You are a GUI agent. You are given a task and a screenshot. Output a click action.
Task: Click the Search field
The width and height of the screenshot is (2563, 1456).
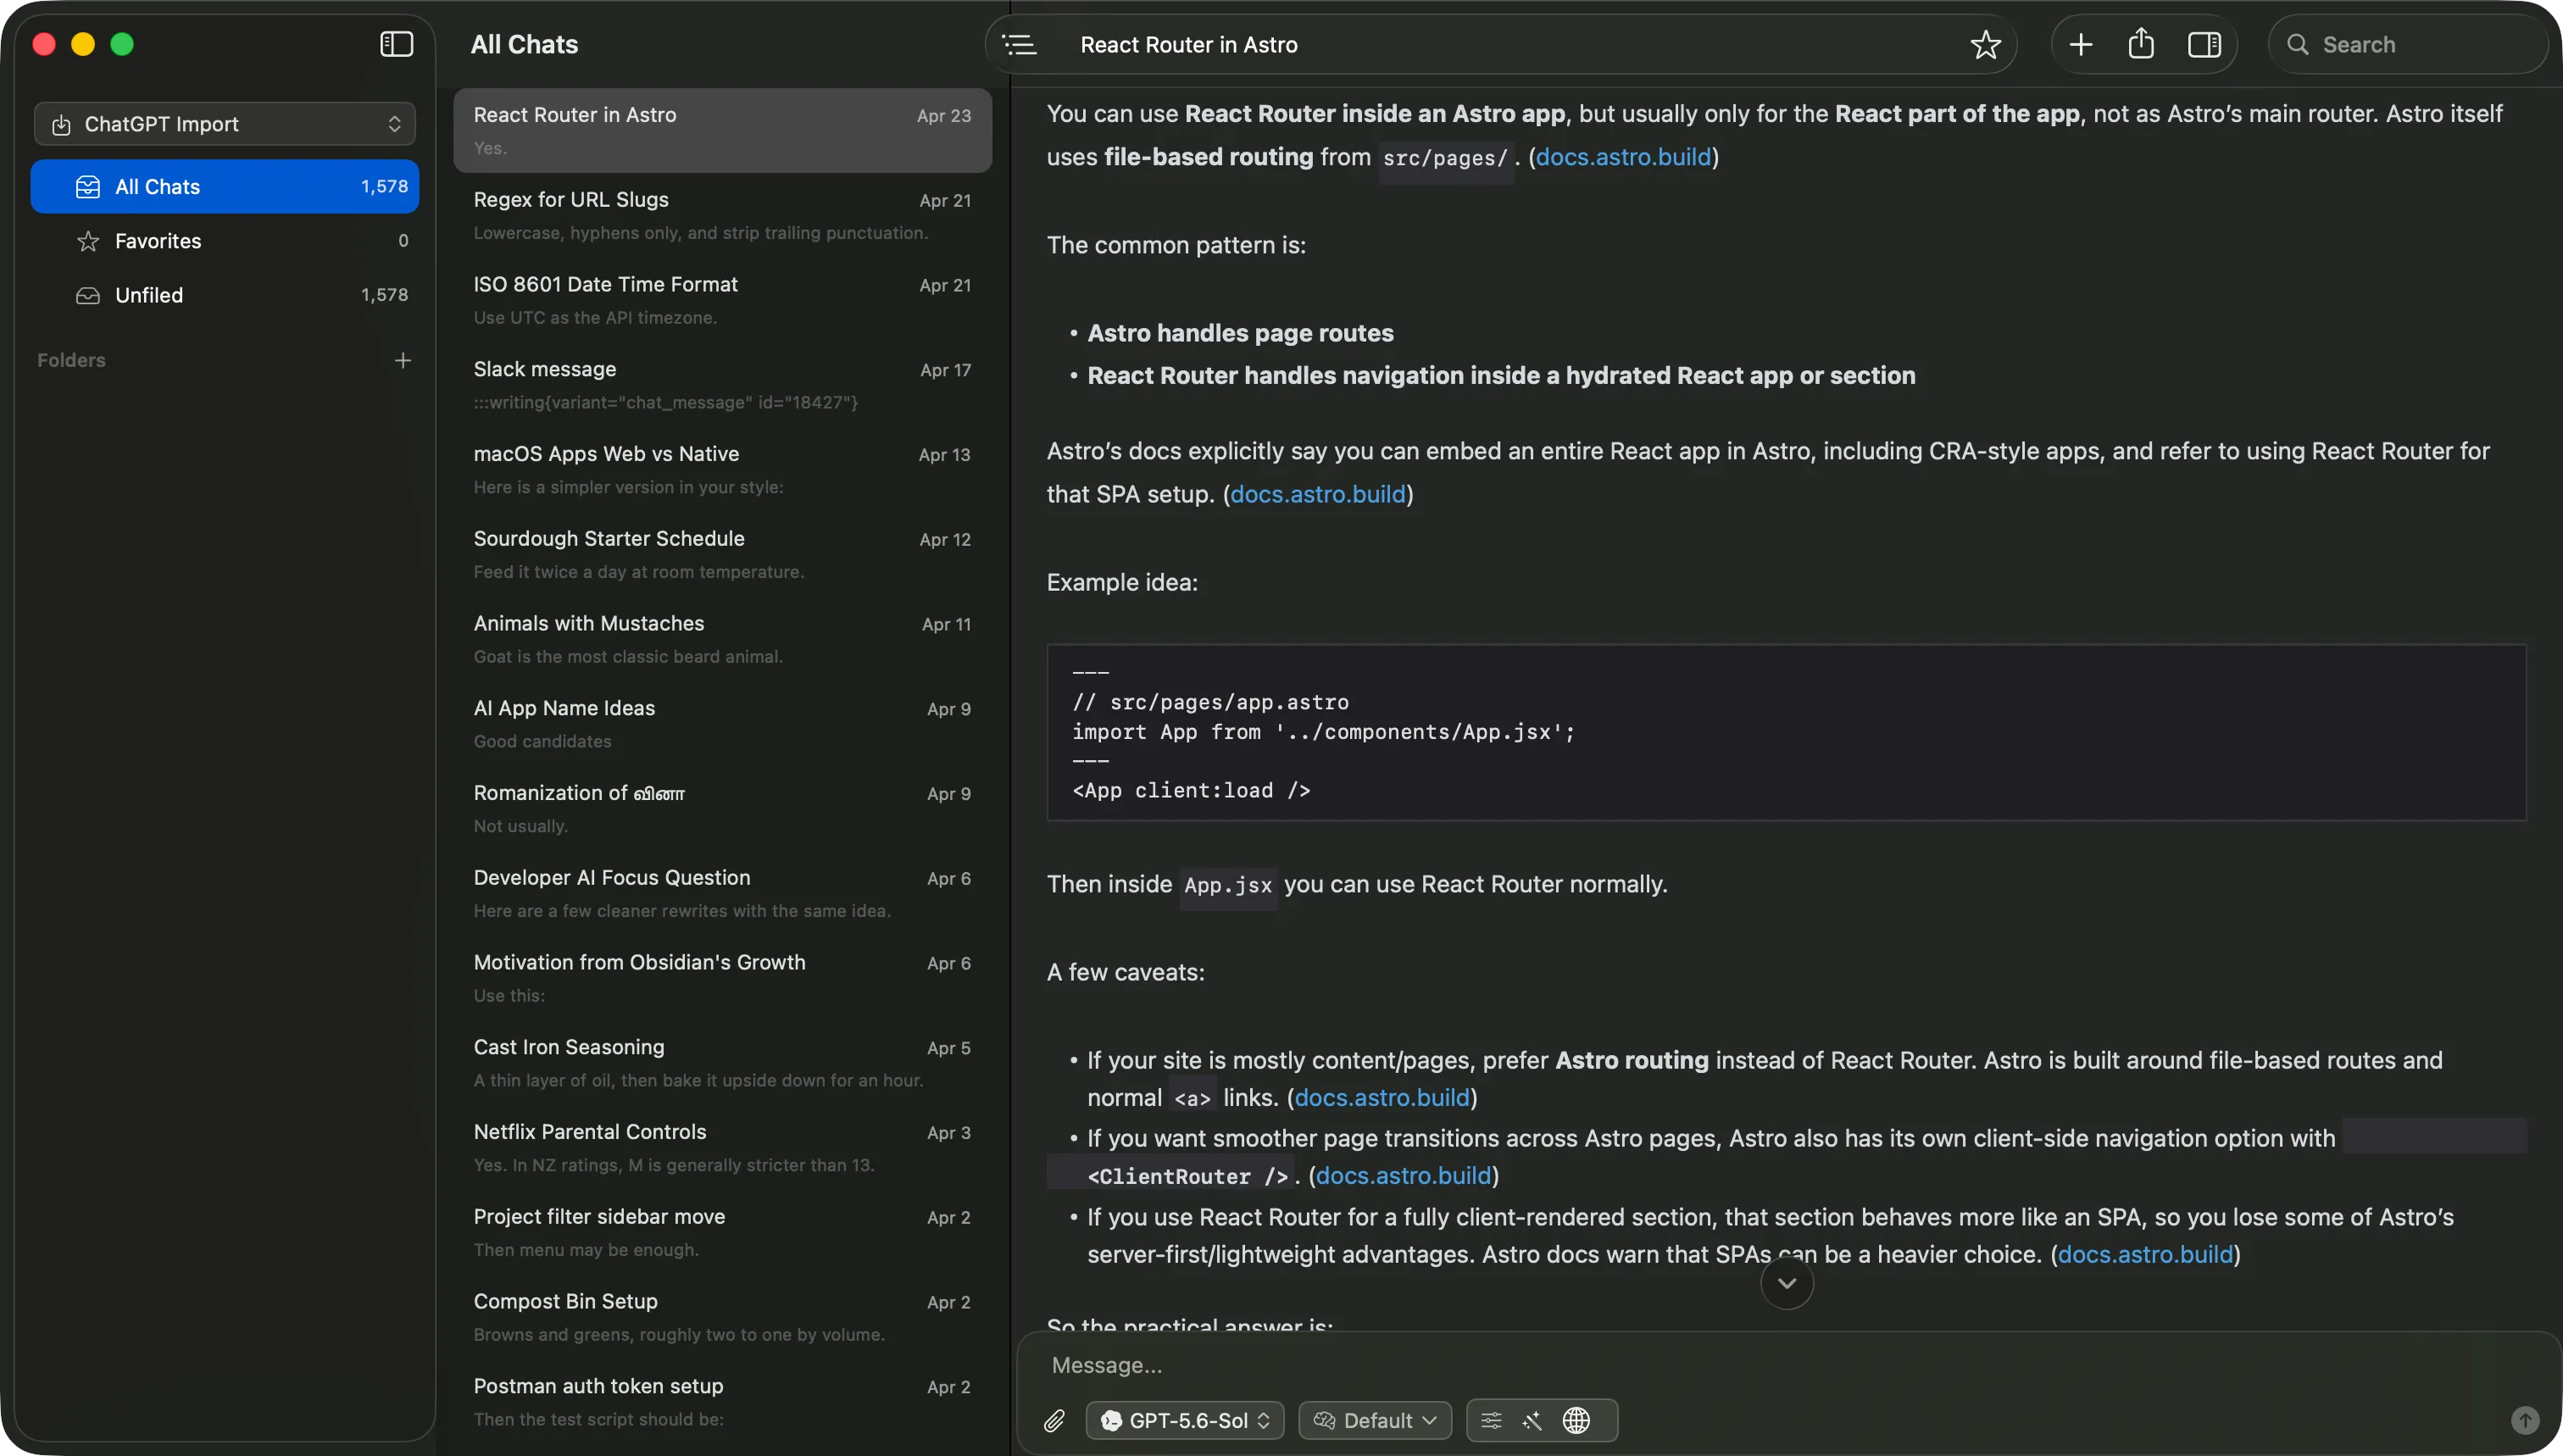(x=2408, y=44)
